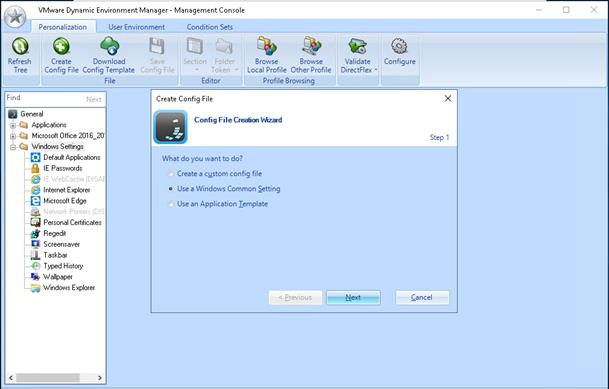Click the tree horizontal scrollbar thumb
Screen dimensions: 609x389
click(48, 377)
